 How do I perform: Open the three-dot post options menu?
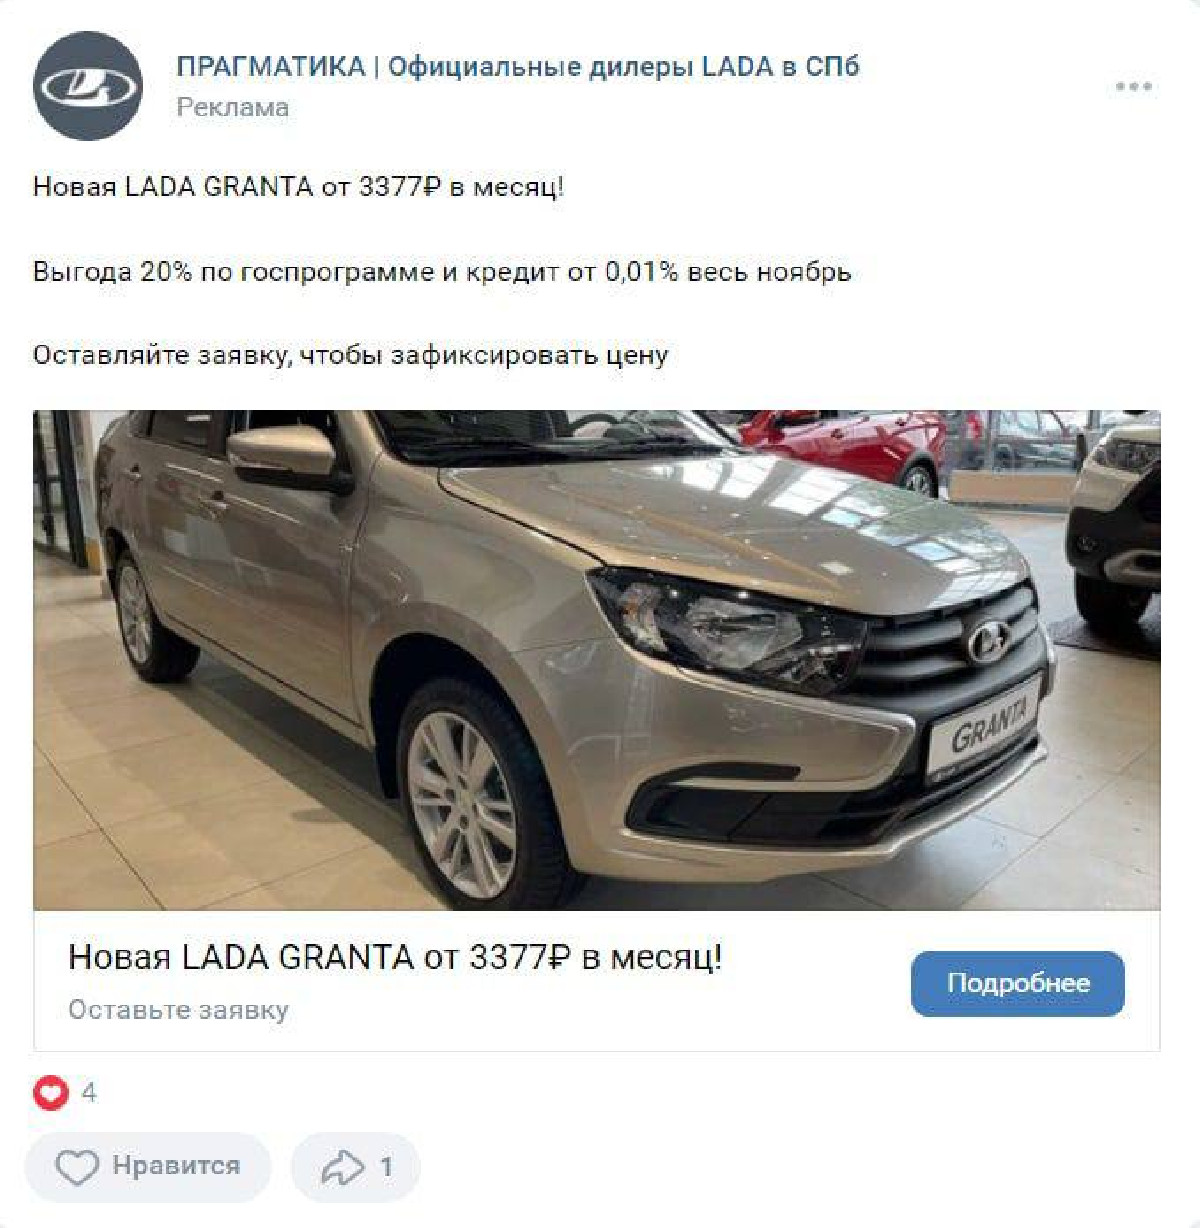pyautogui.click(x=1133, y=87)
